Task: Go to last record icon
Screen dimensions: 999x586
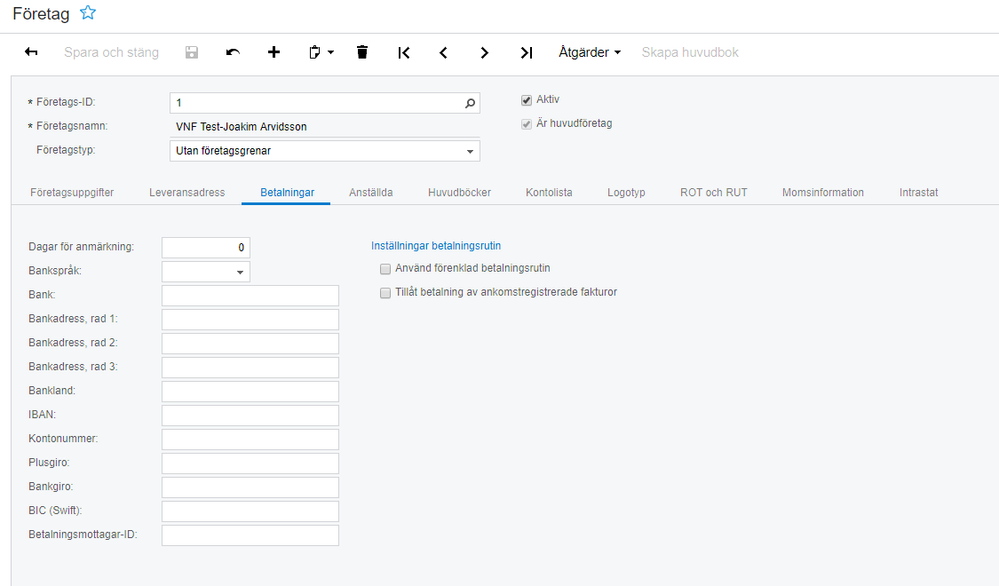Action: click(526, 52)
